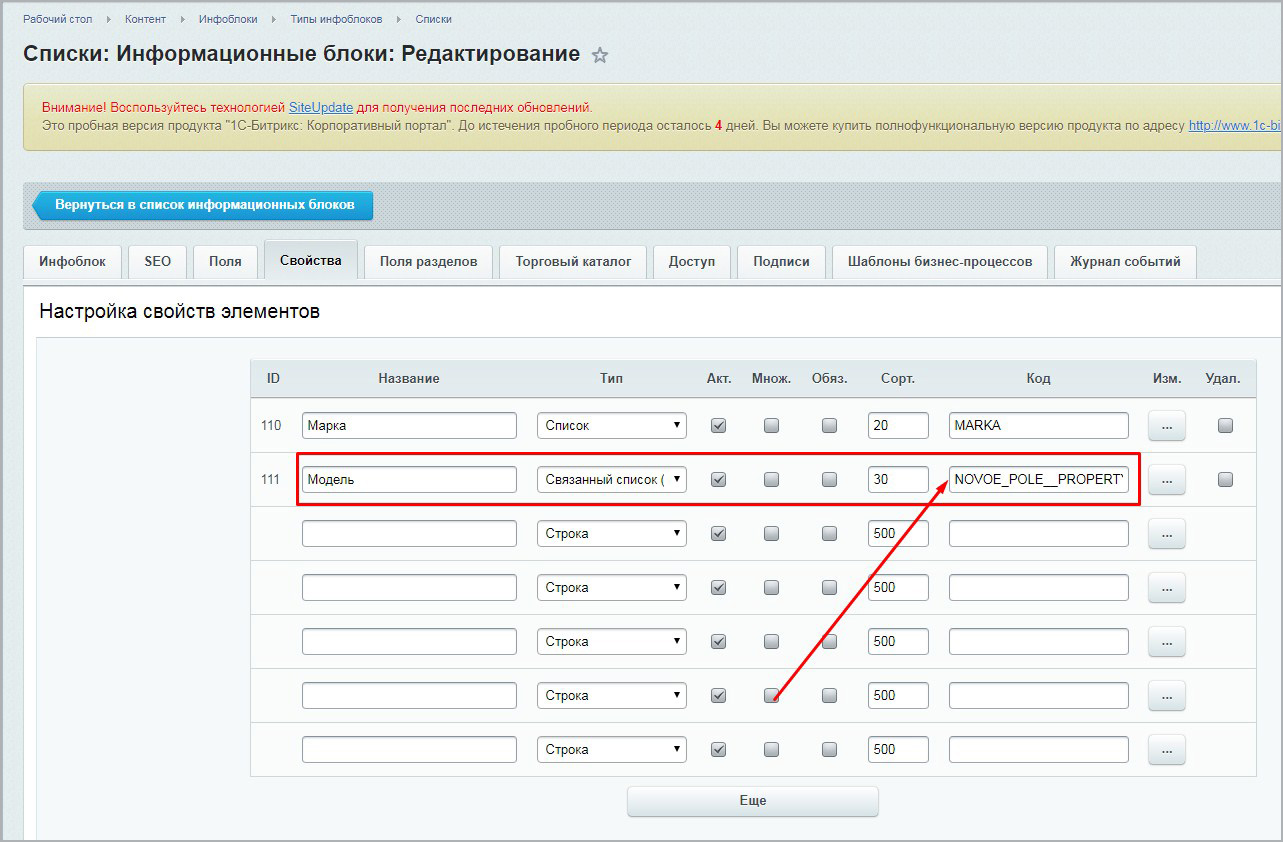This screenshot has width=1283, height=842.
Task: Click name field containing Марка
Action: pyautogui.click(x=409, y=425)
